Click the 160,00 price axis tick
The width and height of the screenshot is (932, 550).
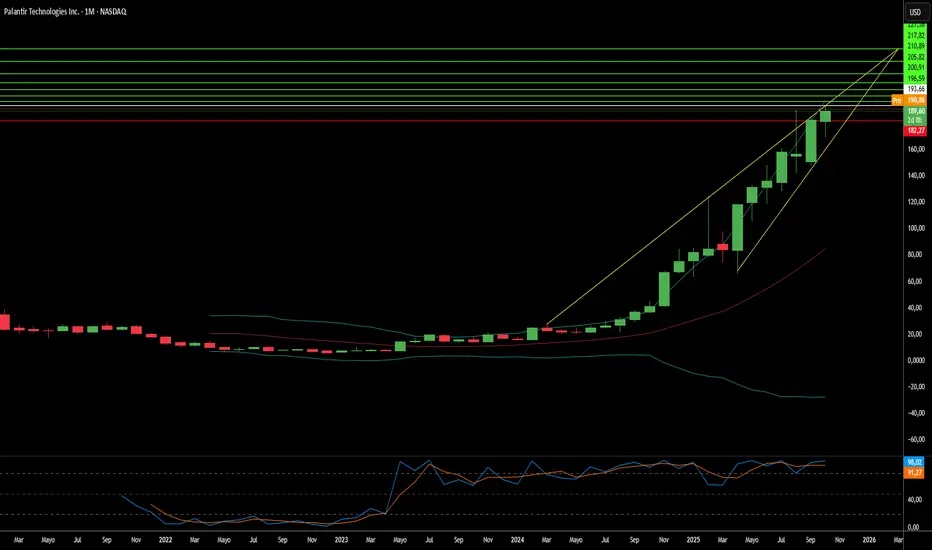tap(916, 149)
